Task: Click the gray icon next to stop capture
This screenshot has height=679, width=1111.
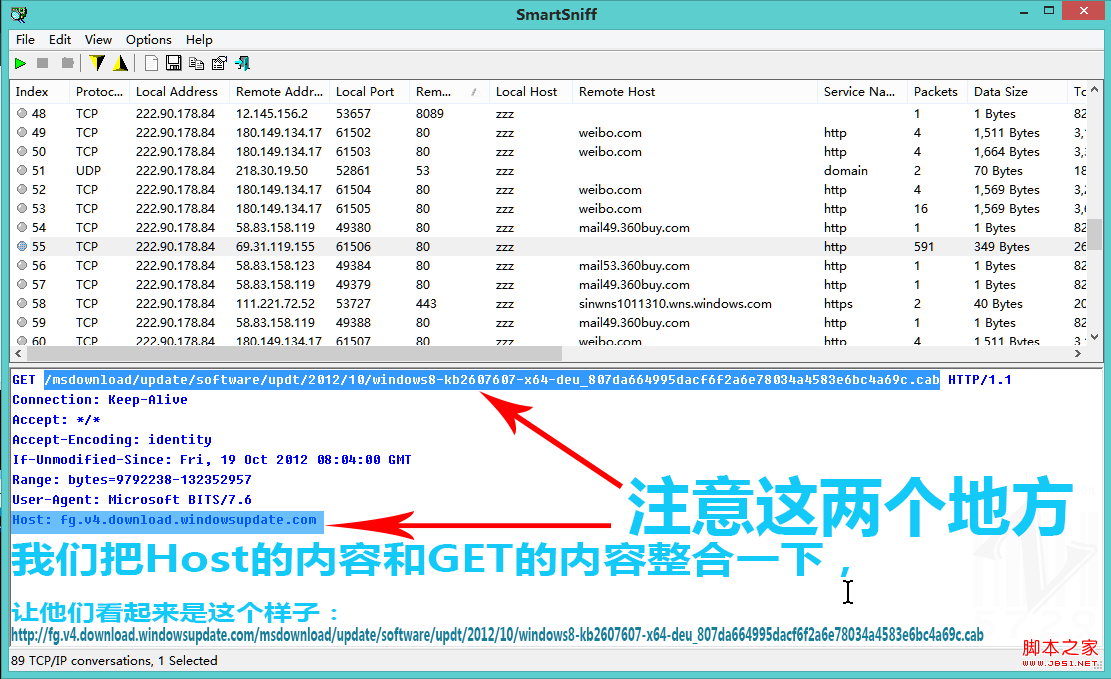Action: point(67,64)
